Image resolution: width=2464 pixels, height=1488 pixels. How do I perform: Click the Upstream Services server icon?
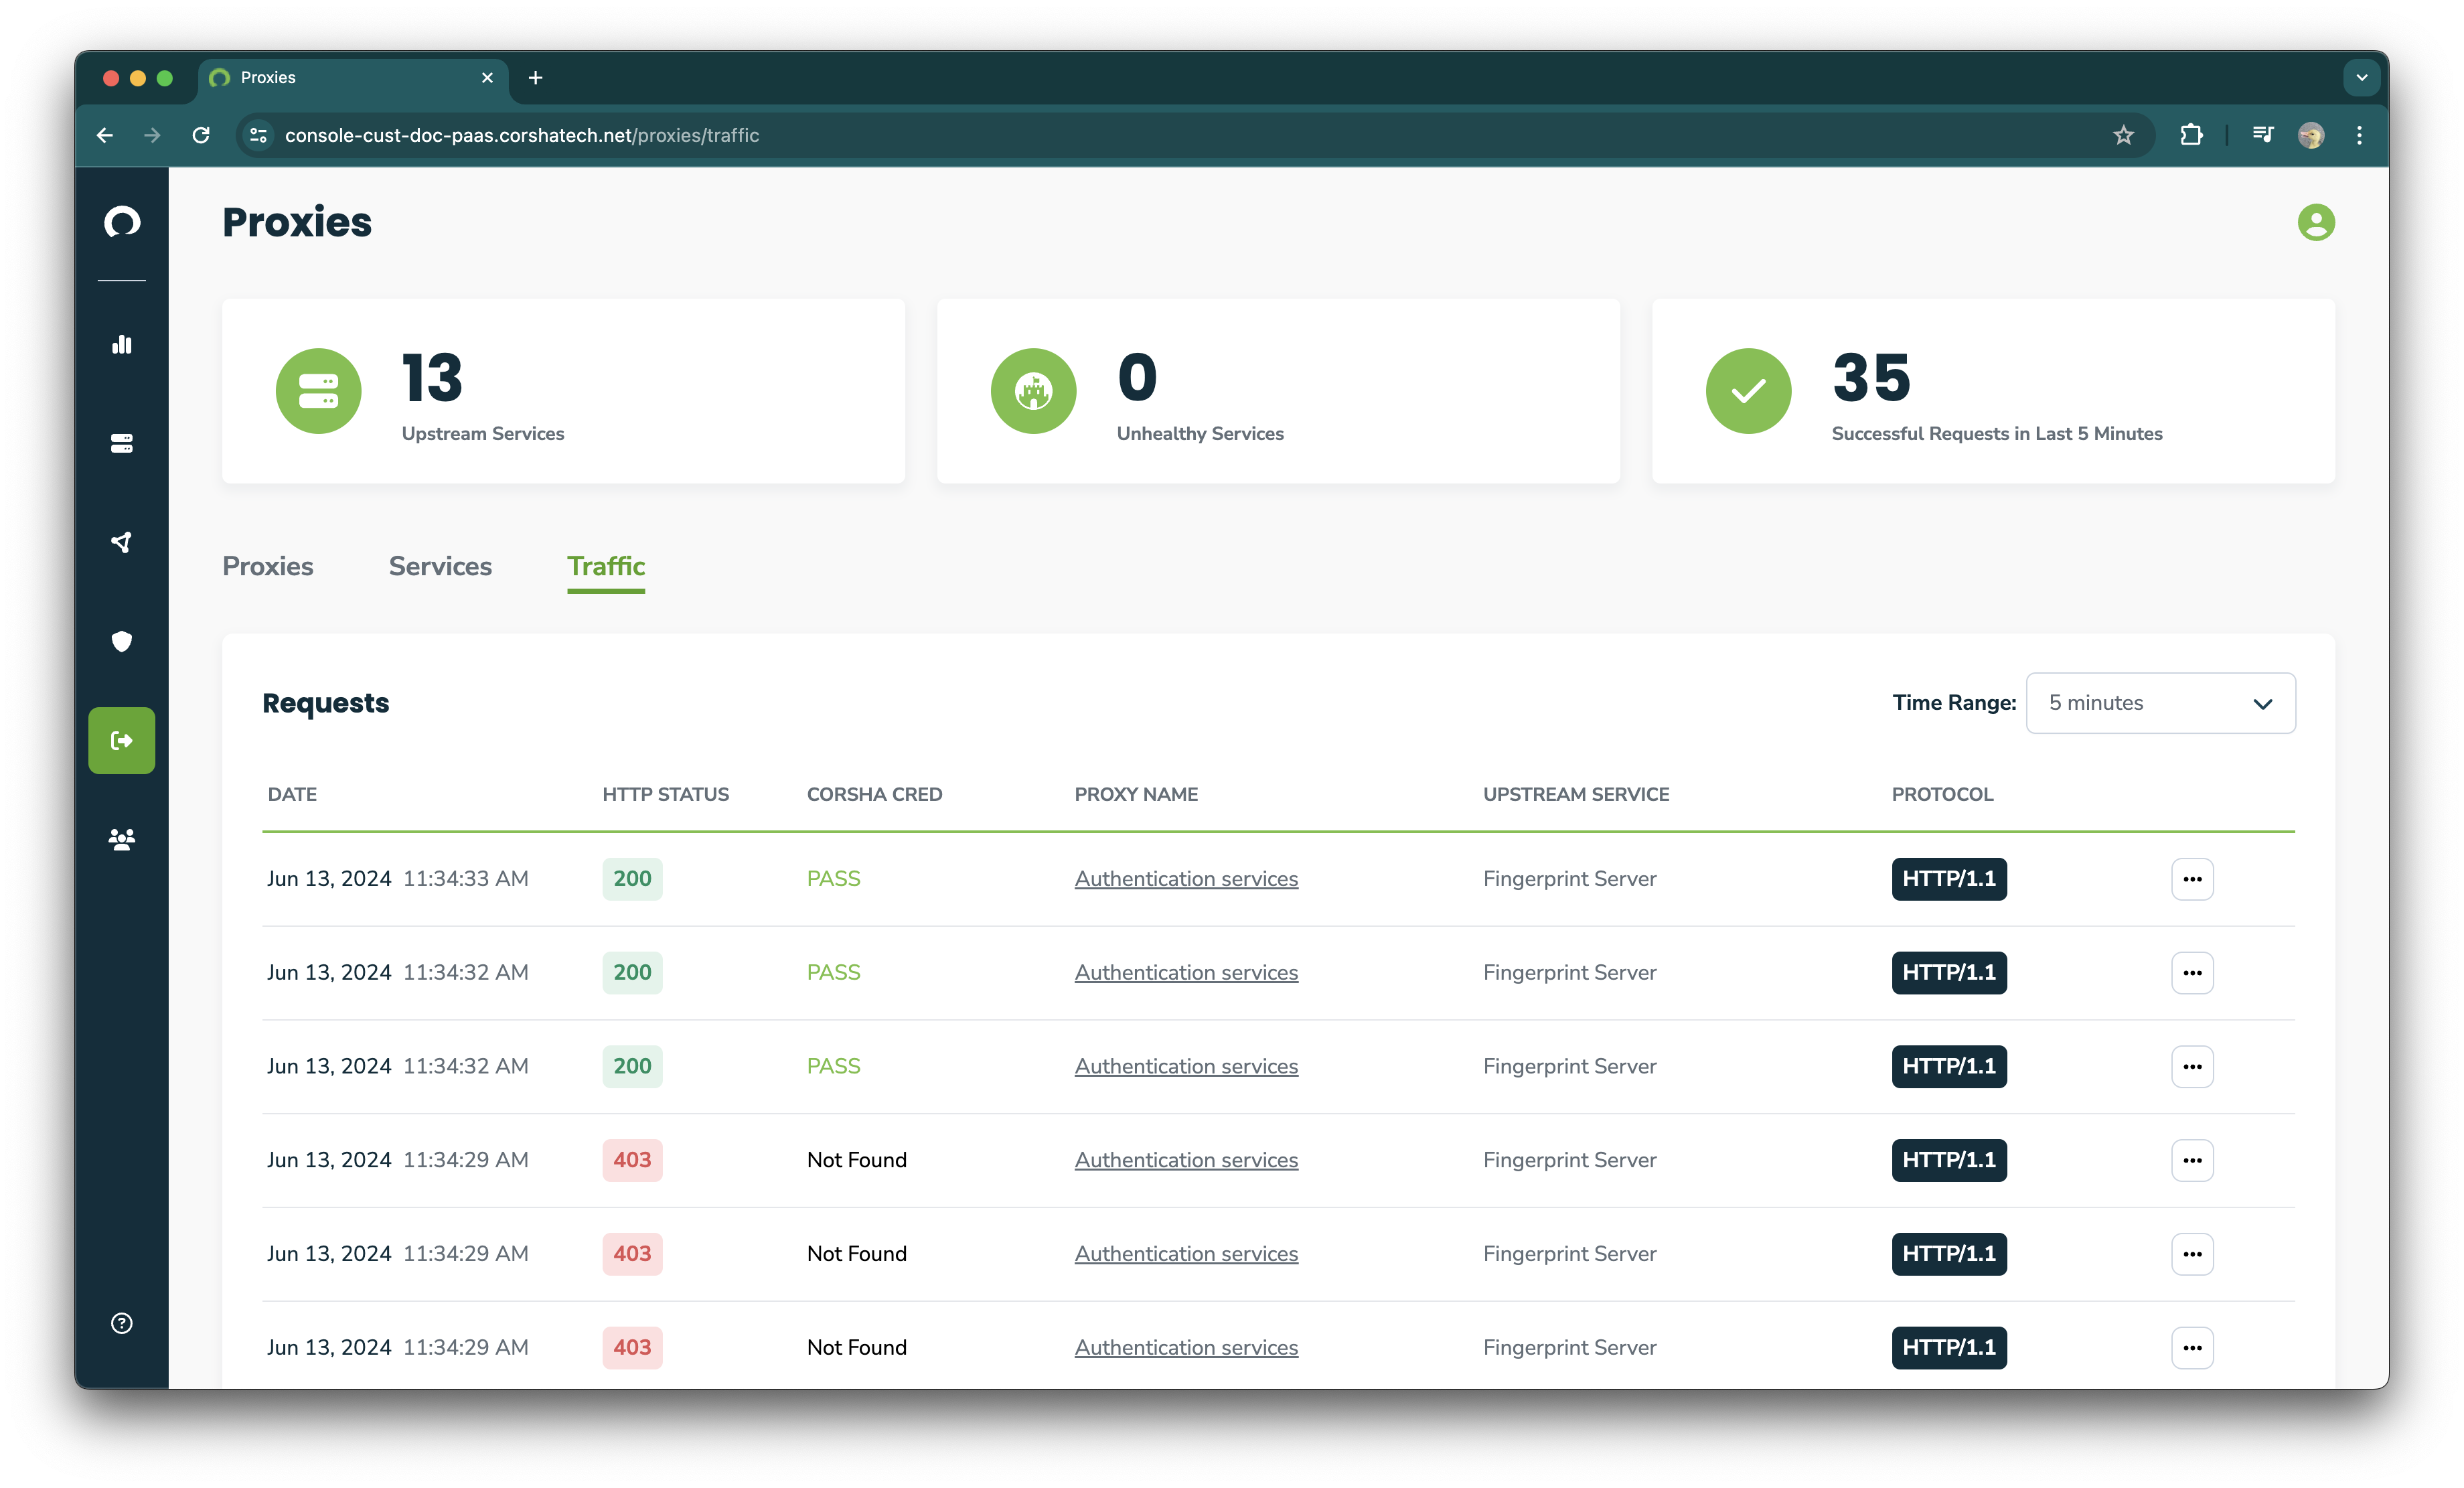click(318, 390)
